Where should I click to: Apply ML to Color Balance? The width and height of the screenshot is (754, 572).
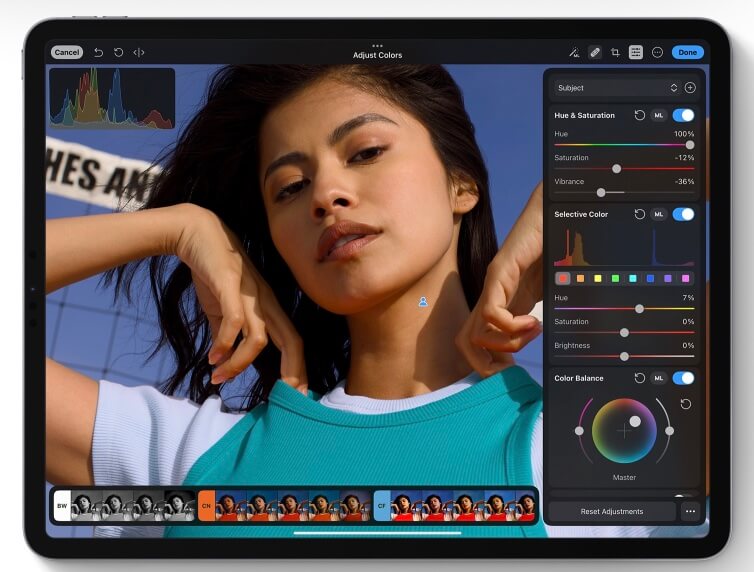(658, 378)
